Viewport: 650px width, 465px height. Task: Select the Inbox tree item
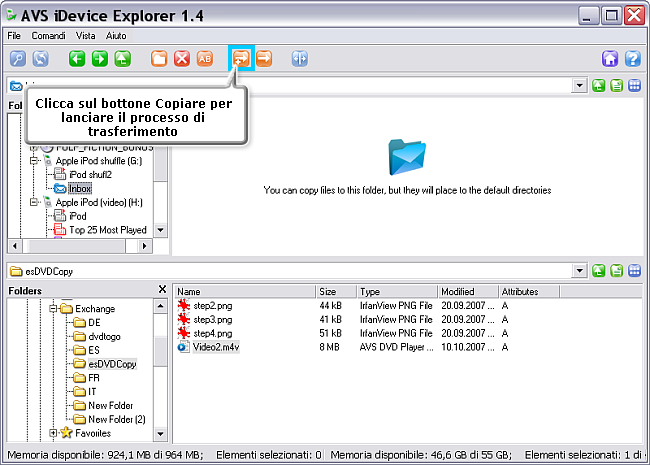80,189
